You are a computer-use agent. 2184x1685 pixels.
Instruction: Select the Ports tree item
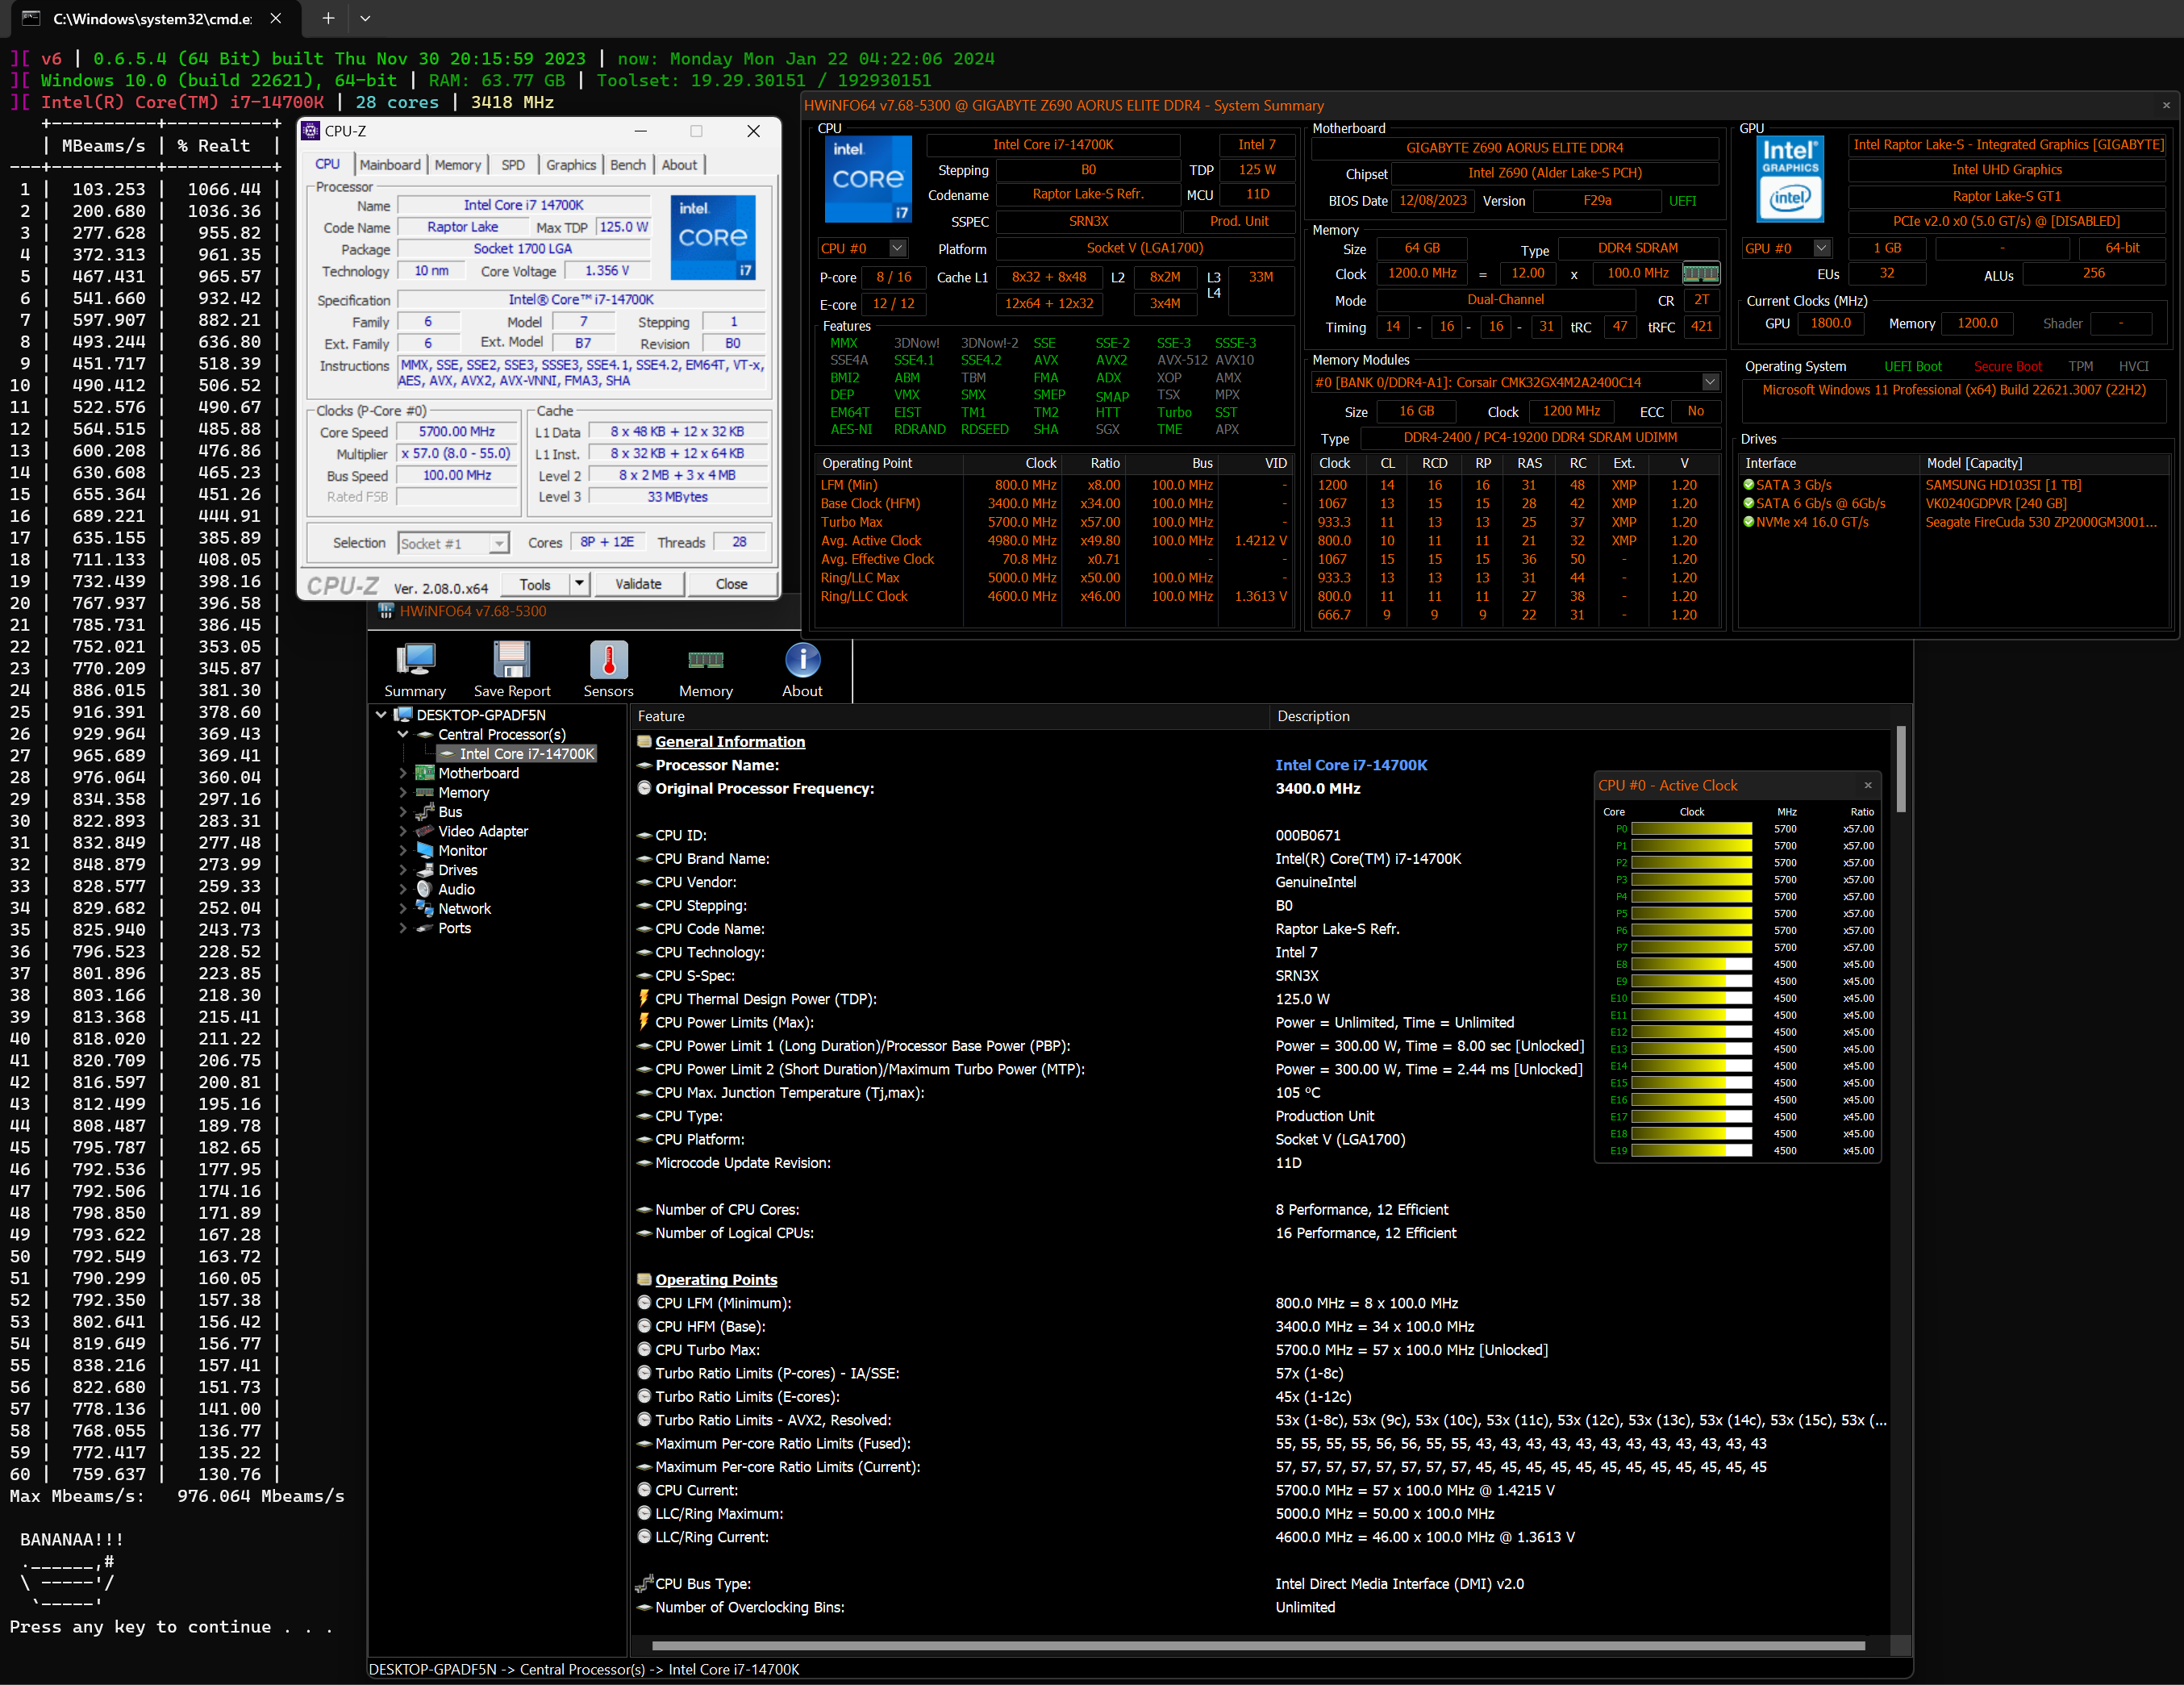tap(454, 928)
